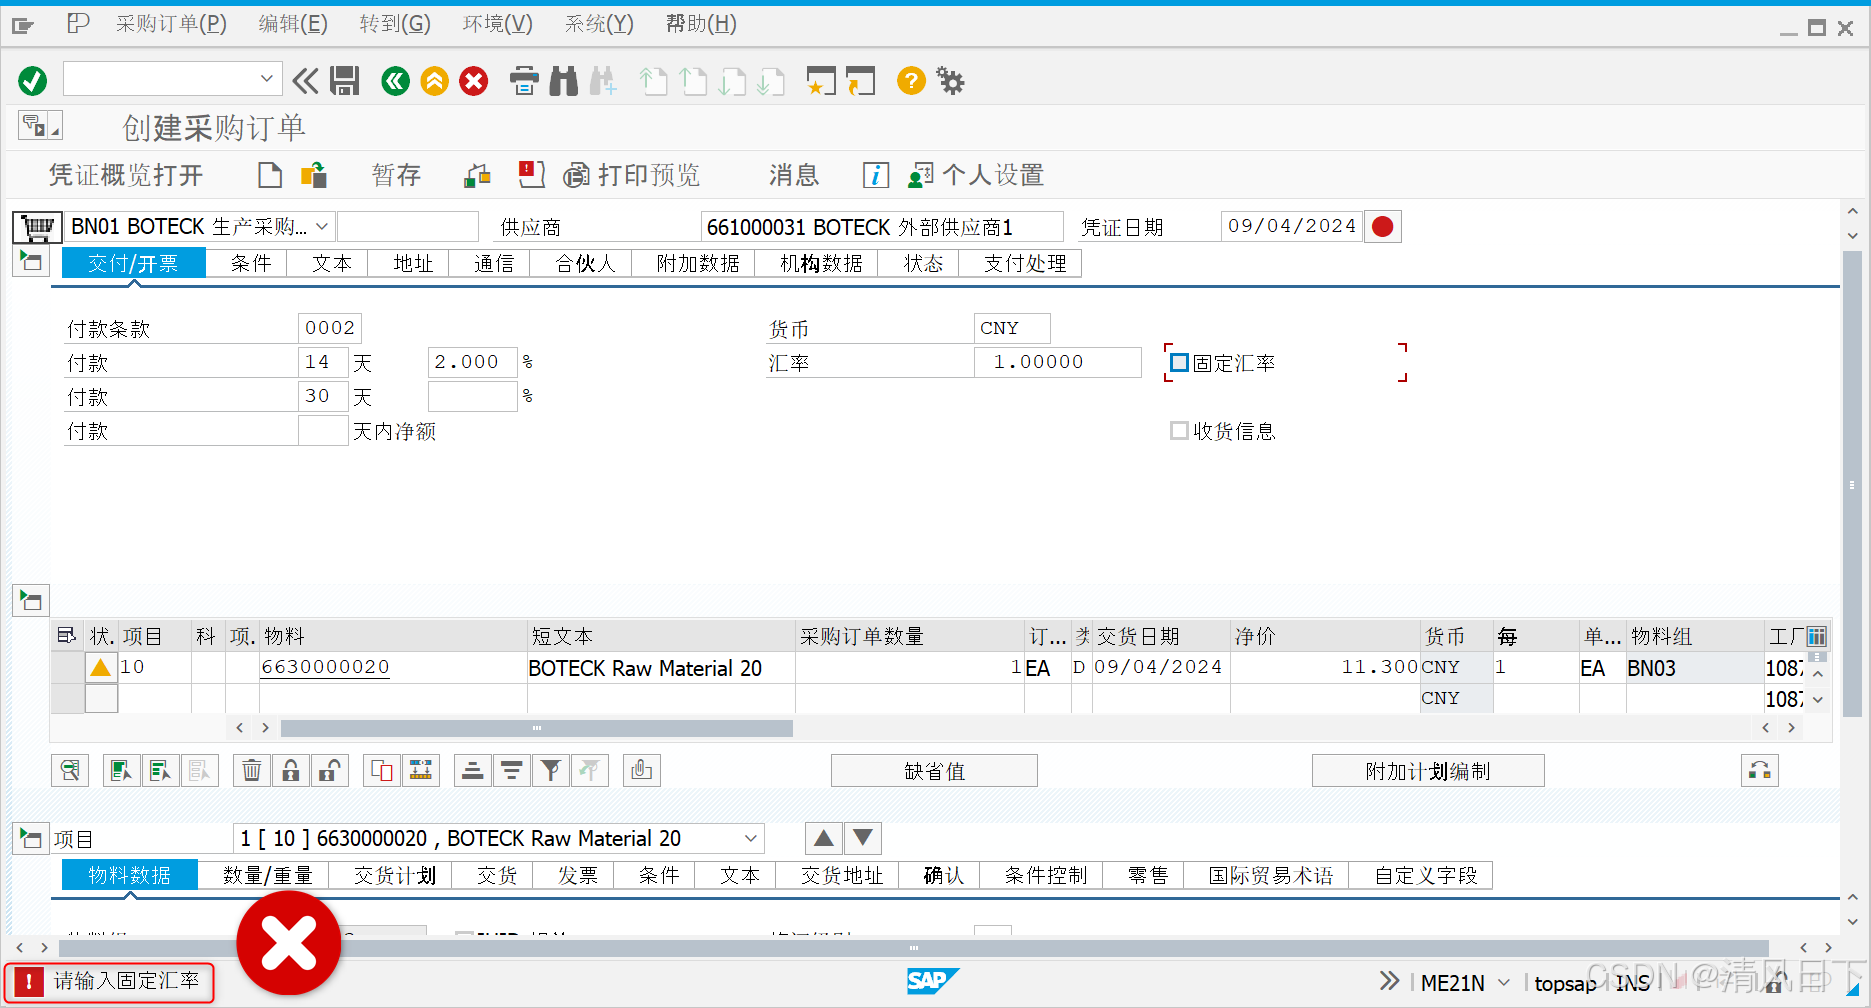The image size is (1871, 1008).
Task: Expand the item selection dropdown
Action: point(750,838)
